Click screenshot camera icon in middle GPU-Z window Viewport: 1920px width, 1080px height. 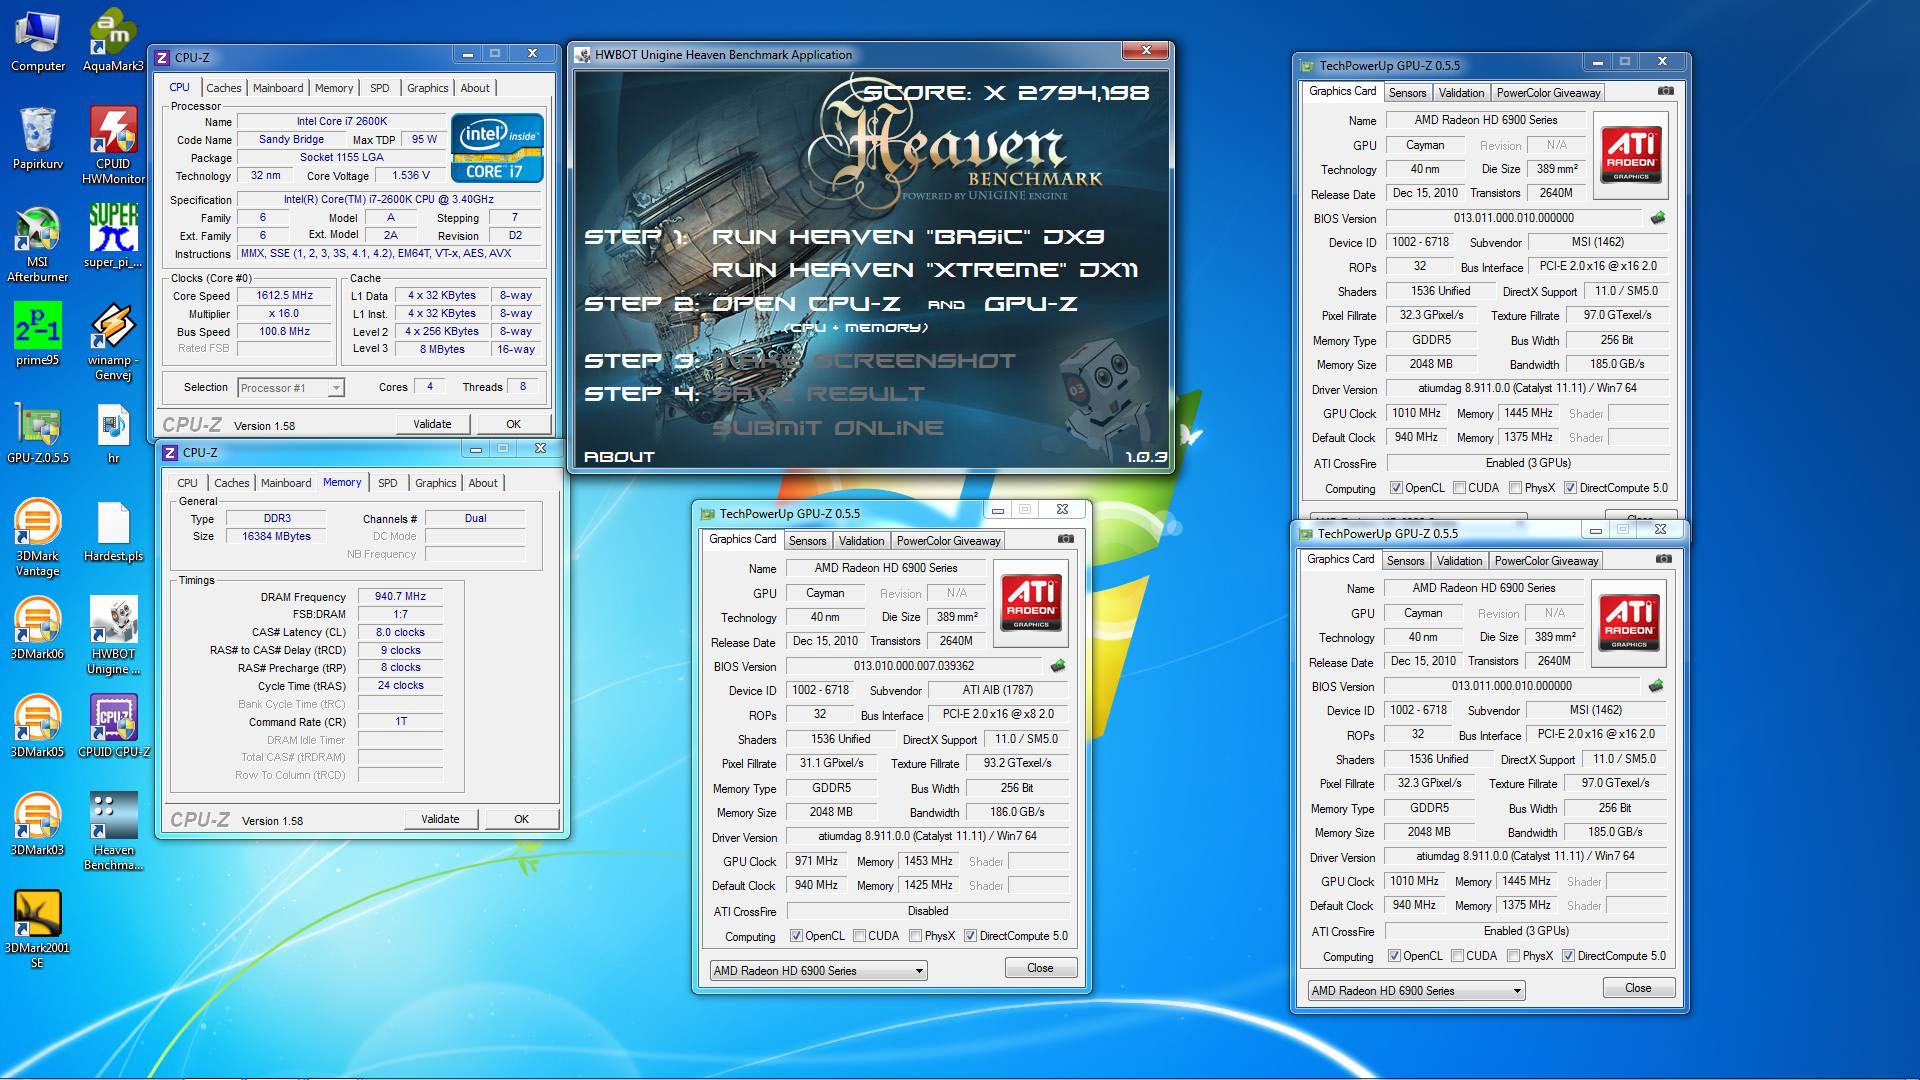1066,539
